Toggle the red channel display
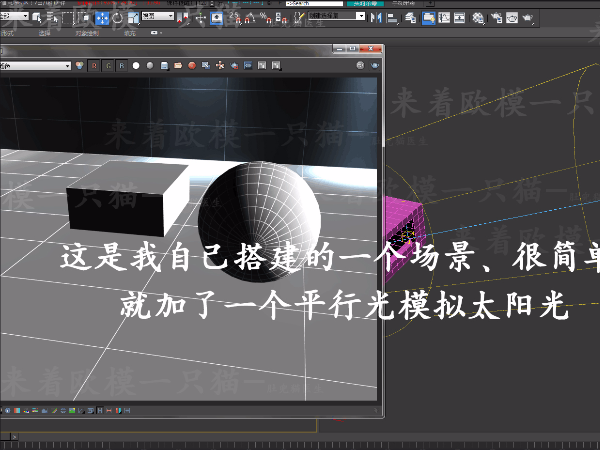The height and width of the screenshot is (450, 600). point(94,66)
